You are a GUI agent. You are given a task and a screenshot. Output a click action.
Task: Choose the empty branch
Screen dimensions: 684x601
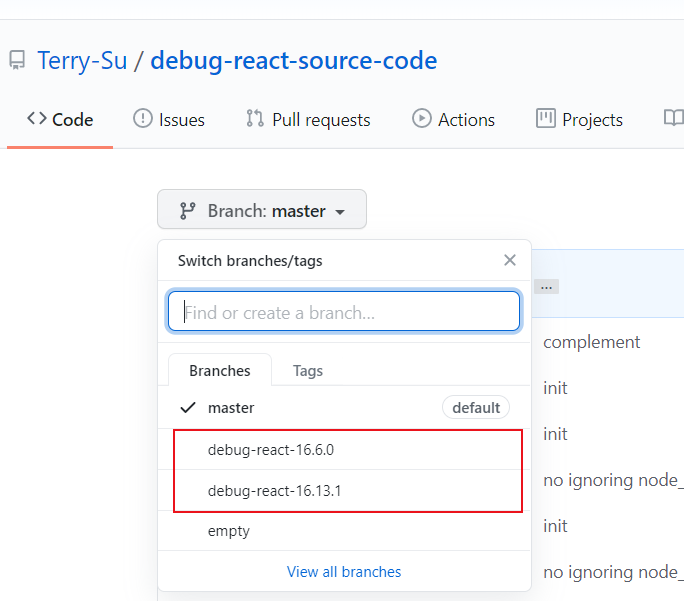229,531
